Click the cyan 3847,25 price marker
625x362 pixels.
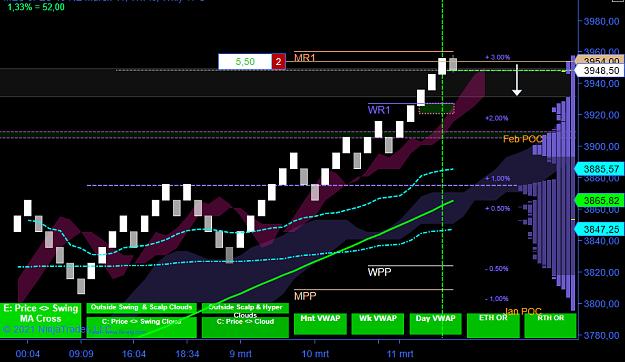(598, 229)
